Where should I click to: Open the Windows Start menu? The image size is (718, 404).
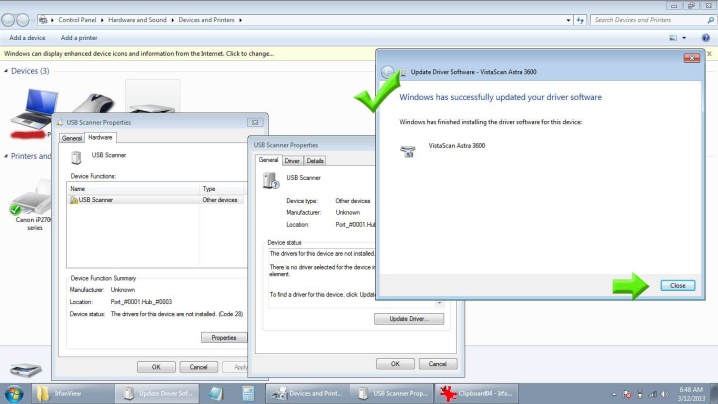[x=14, y=393]
